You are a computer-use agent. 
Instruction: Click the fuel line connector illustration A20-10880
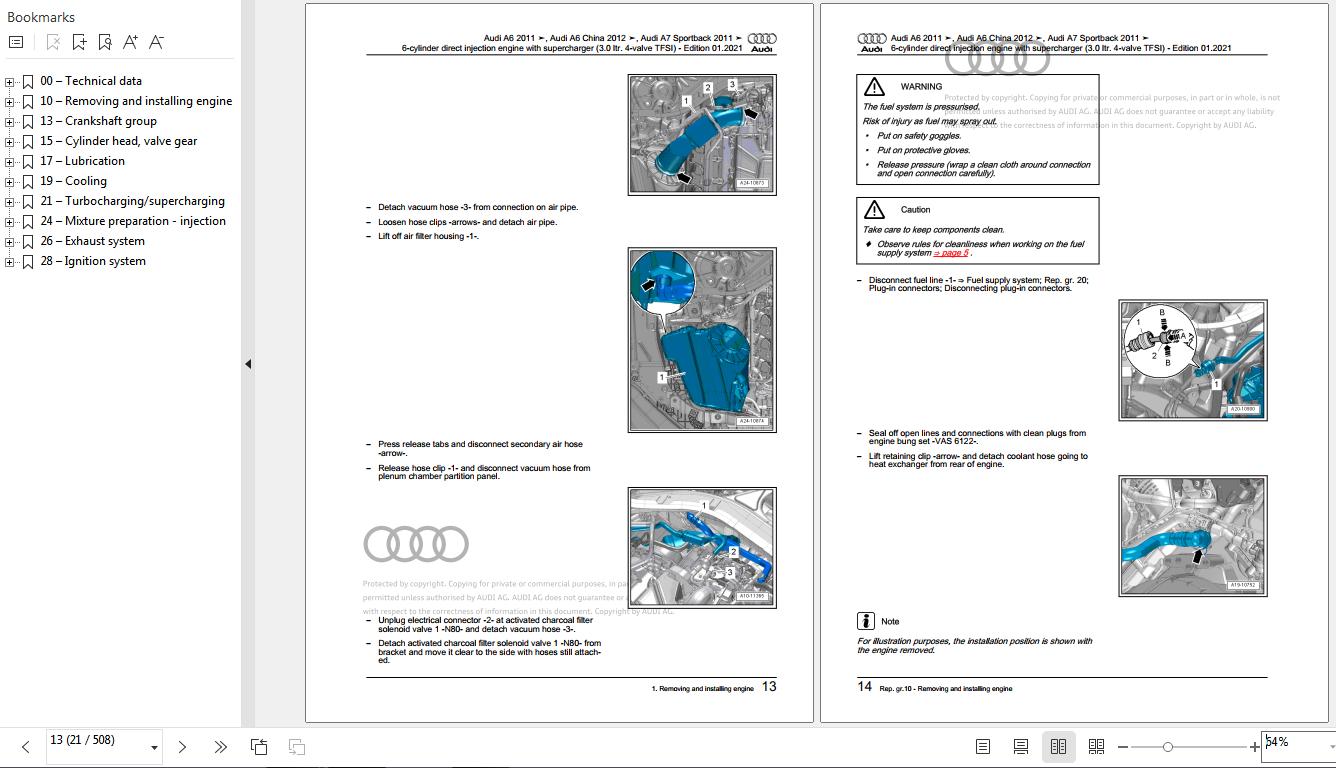tap(1193, 360)
